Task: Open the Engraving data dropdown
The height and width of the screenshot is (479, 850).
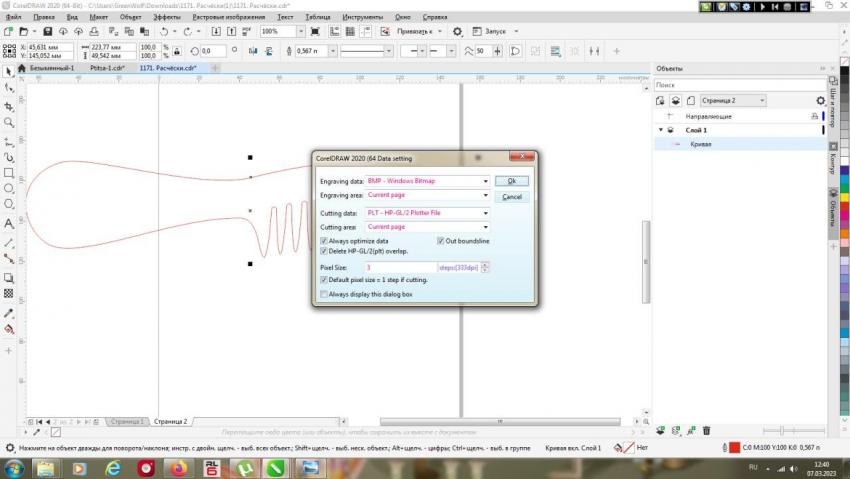Action: pyautogui.click(x=484, y=181)
